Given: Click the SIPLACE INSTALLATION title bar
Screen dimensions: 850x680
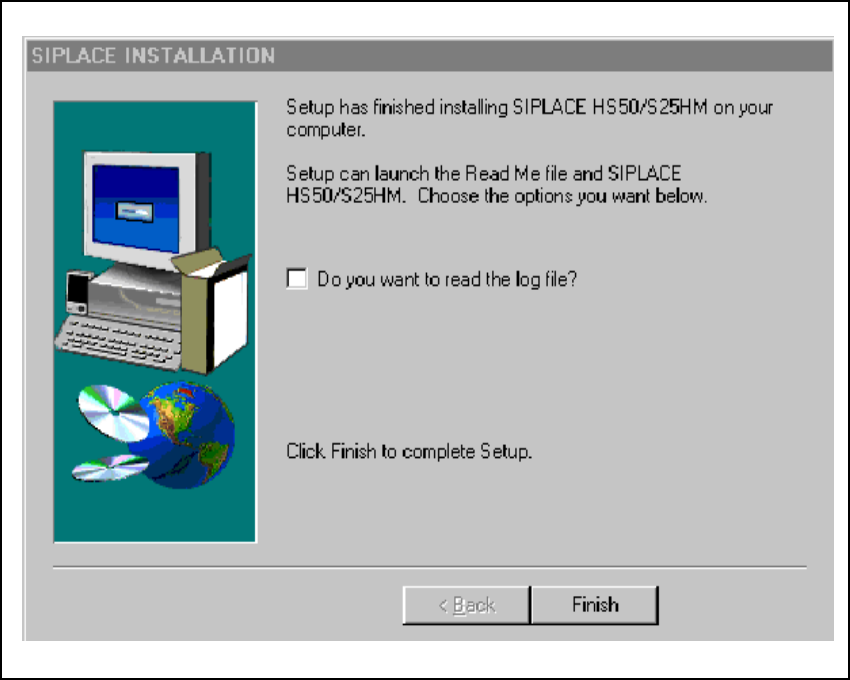Looking at the screenshot, I should (x=429, y=55).
